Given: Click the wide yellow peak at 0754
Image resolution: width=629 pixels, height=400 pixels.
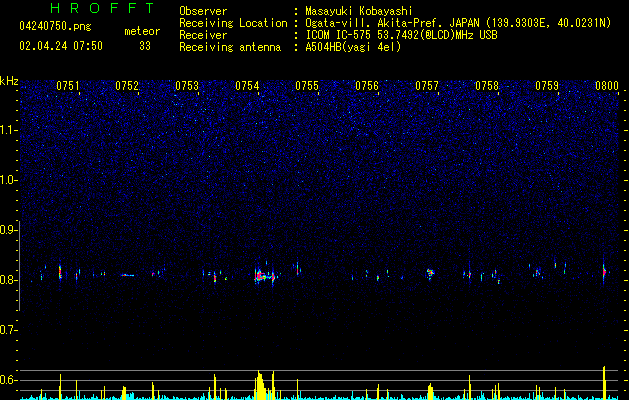Looking at the screenshot, I should pyautogui.click(x=261, y=385).
